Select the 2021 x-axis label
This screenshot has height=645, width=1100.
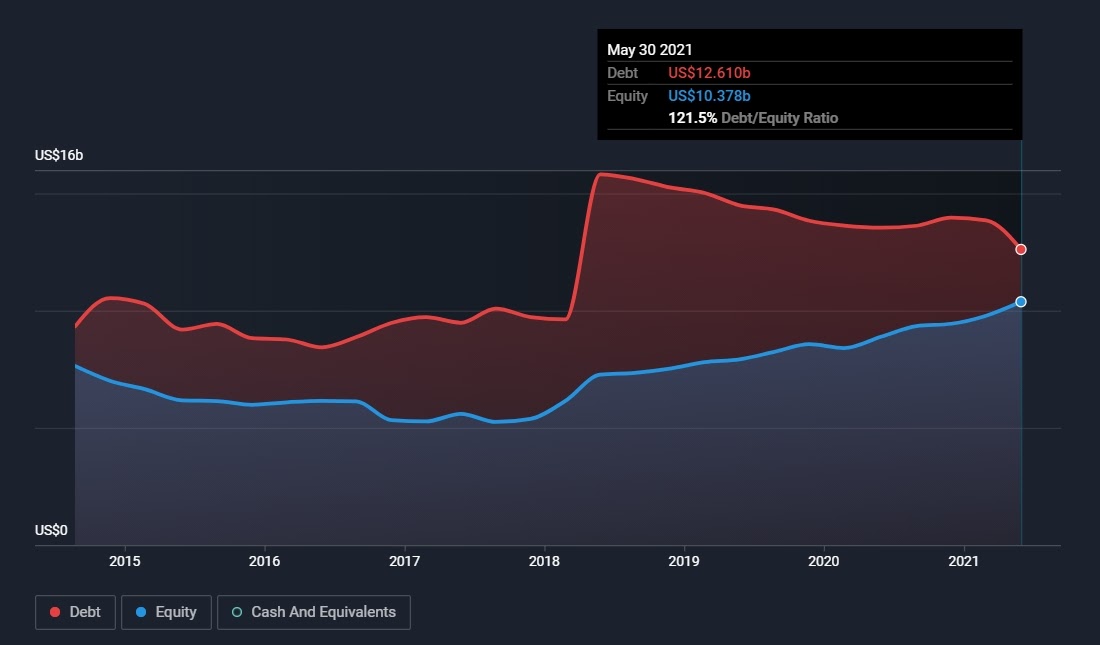click(963, 561)
